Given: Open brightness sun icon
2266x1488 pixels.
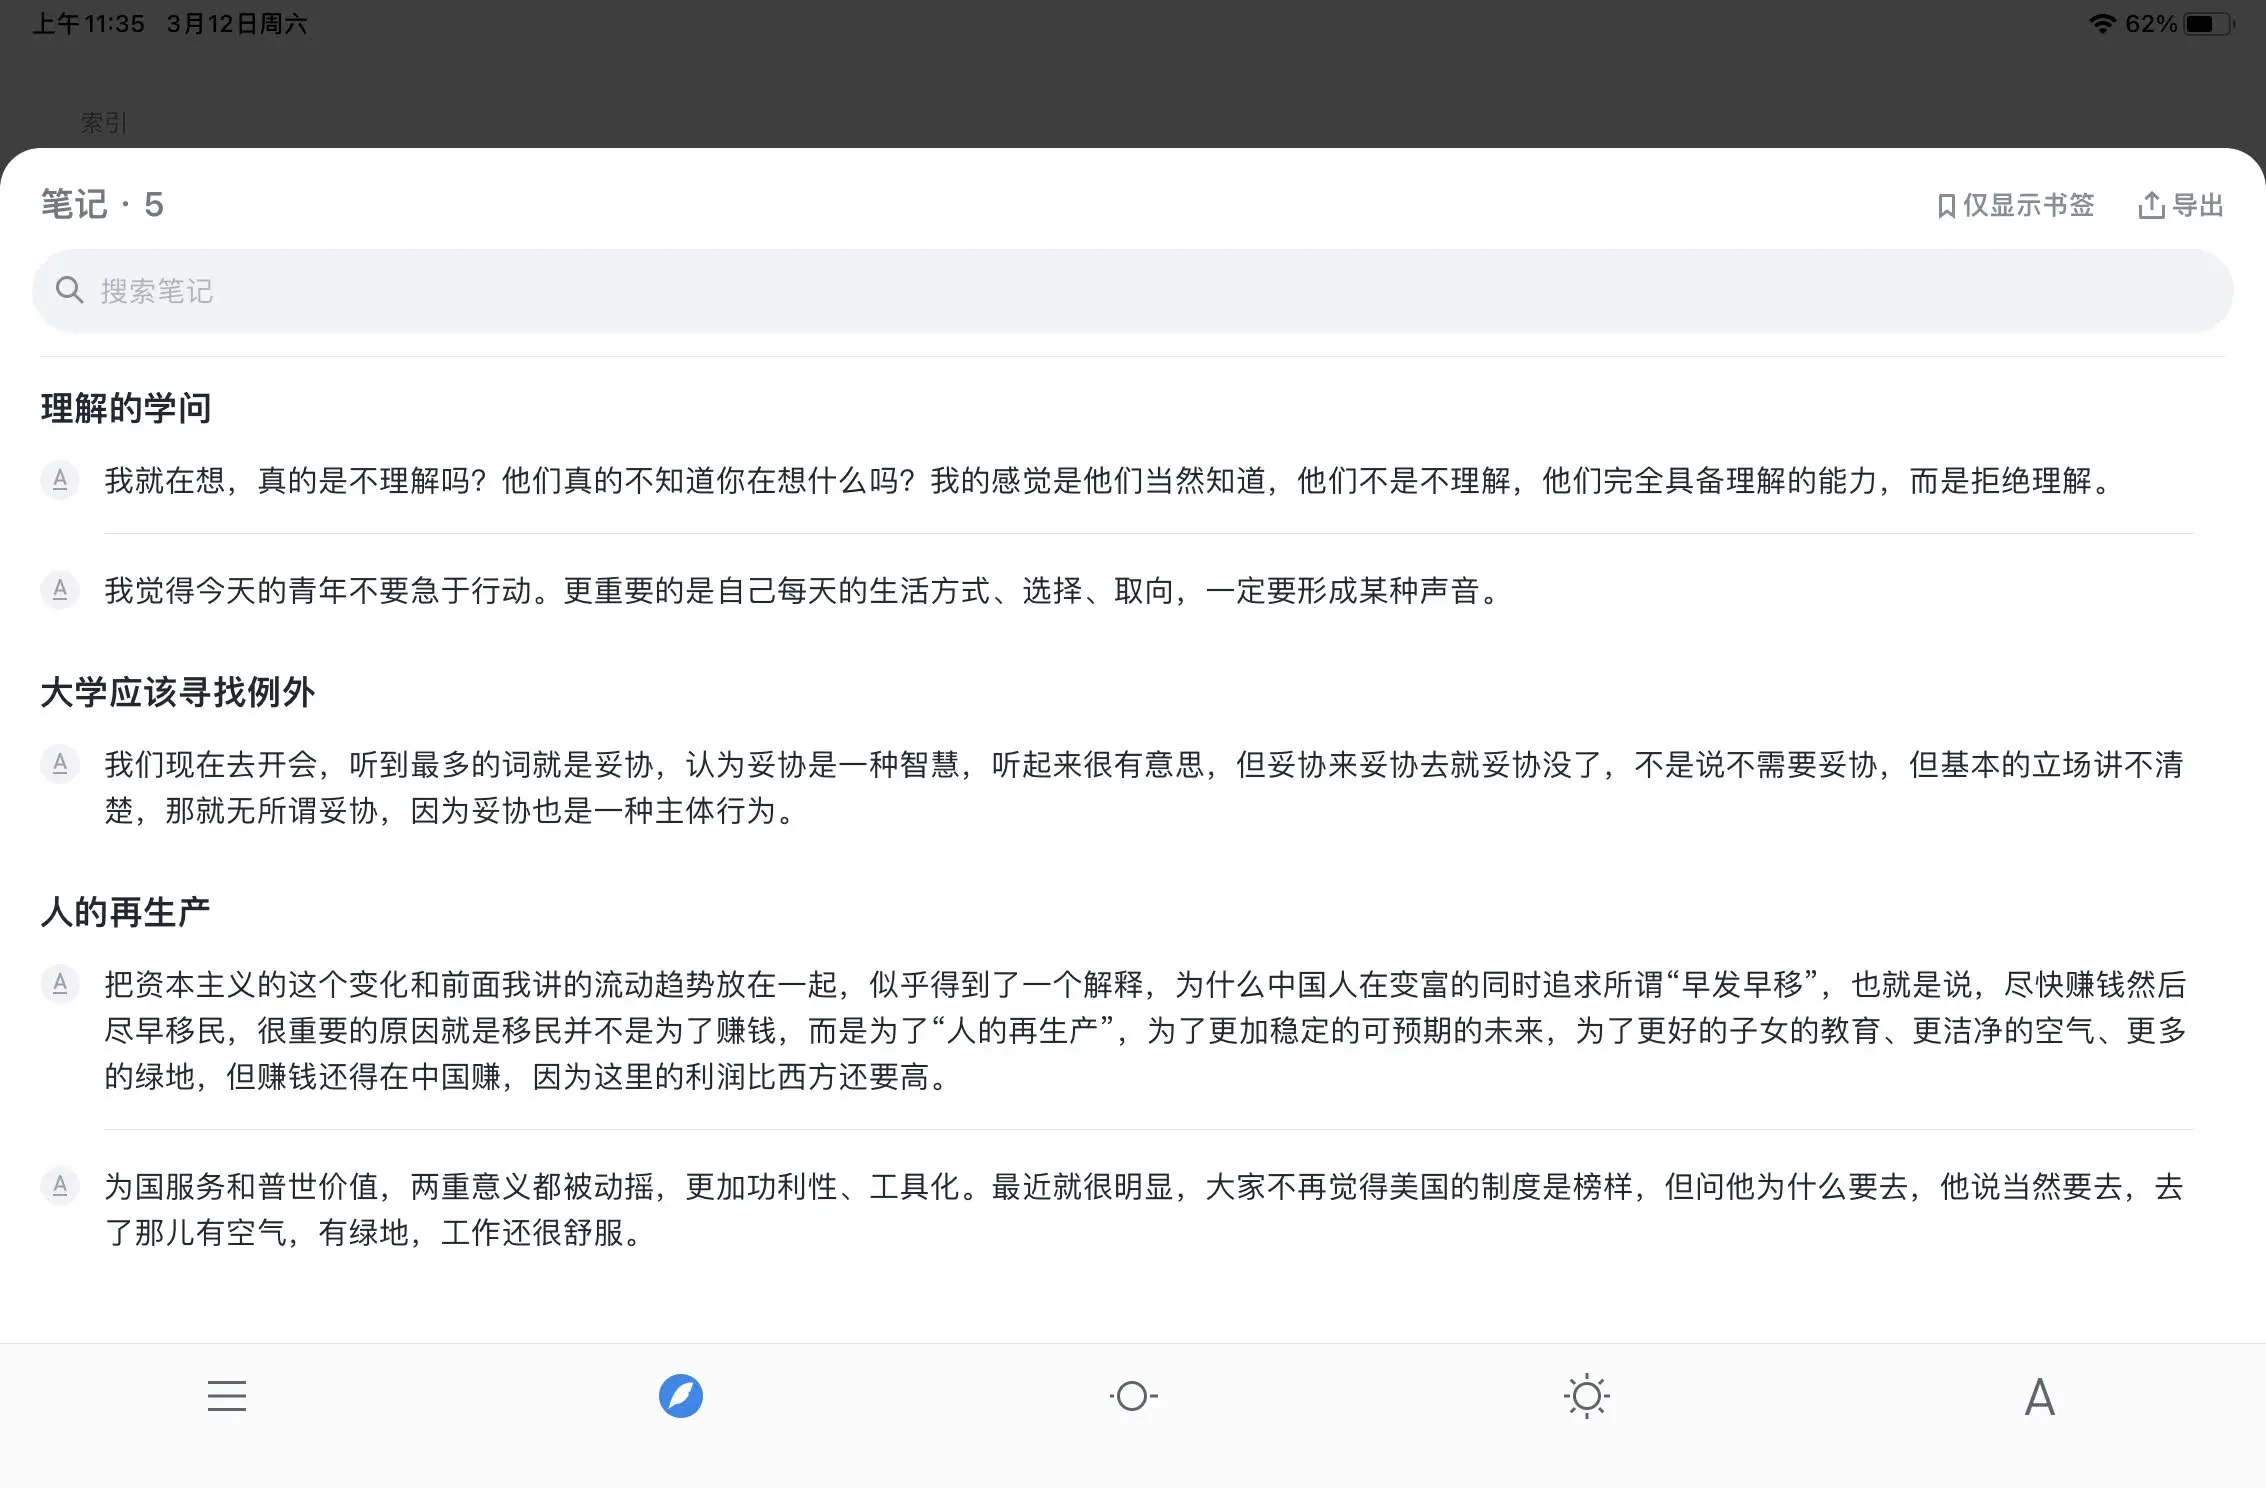Looking at the screenshot, I should pos(1586,1396).
